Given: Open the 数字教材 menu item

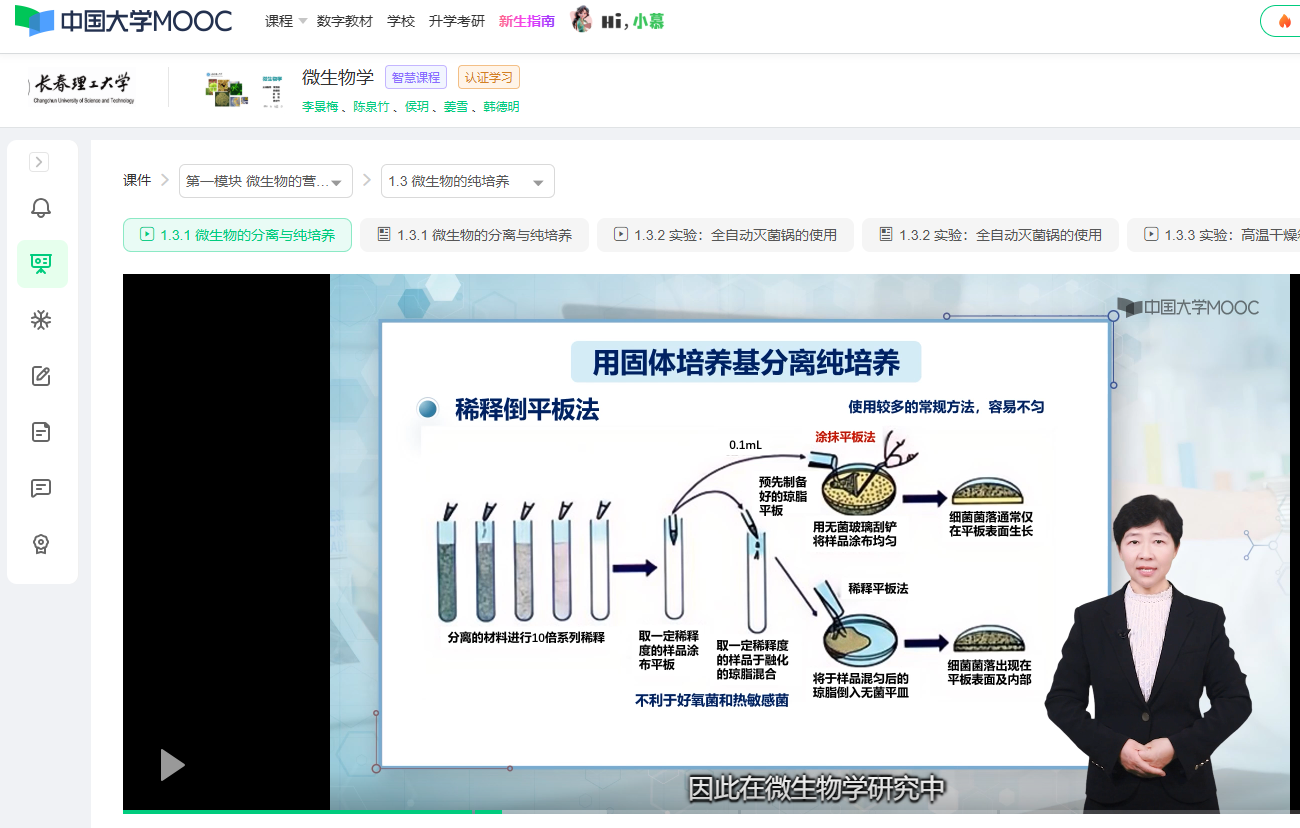Looking at the screenshot, I should coord(345,21).
